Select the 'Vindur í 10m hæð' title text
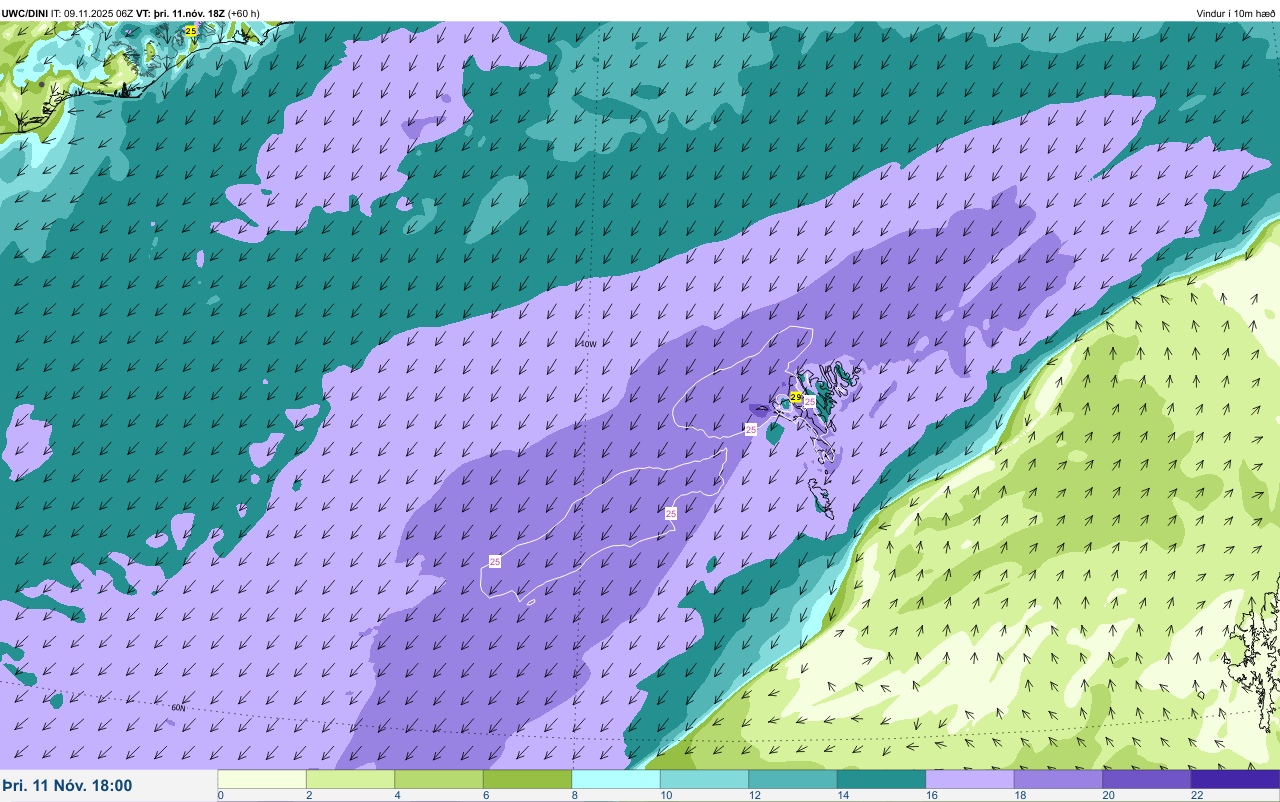The image size is (1280, 802). point(1236,13)
